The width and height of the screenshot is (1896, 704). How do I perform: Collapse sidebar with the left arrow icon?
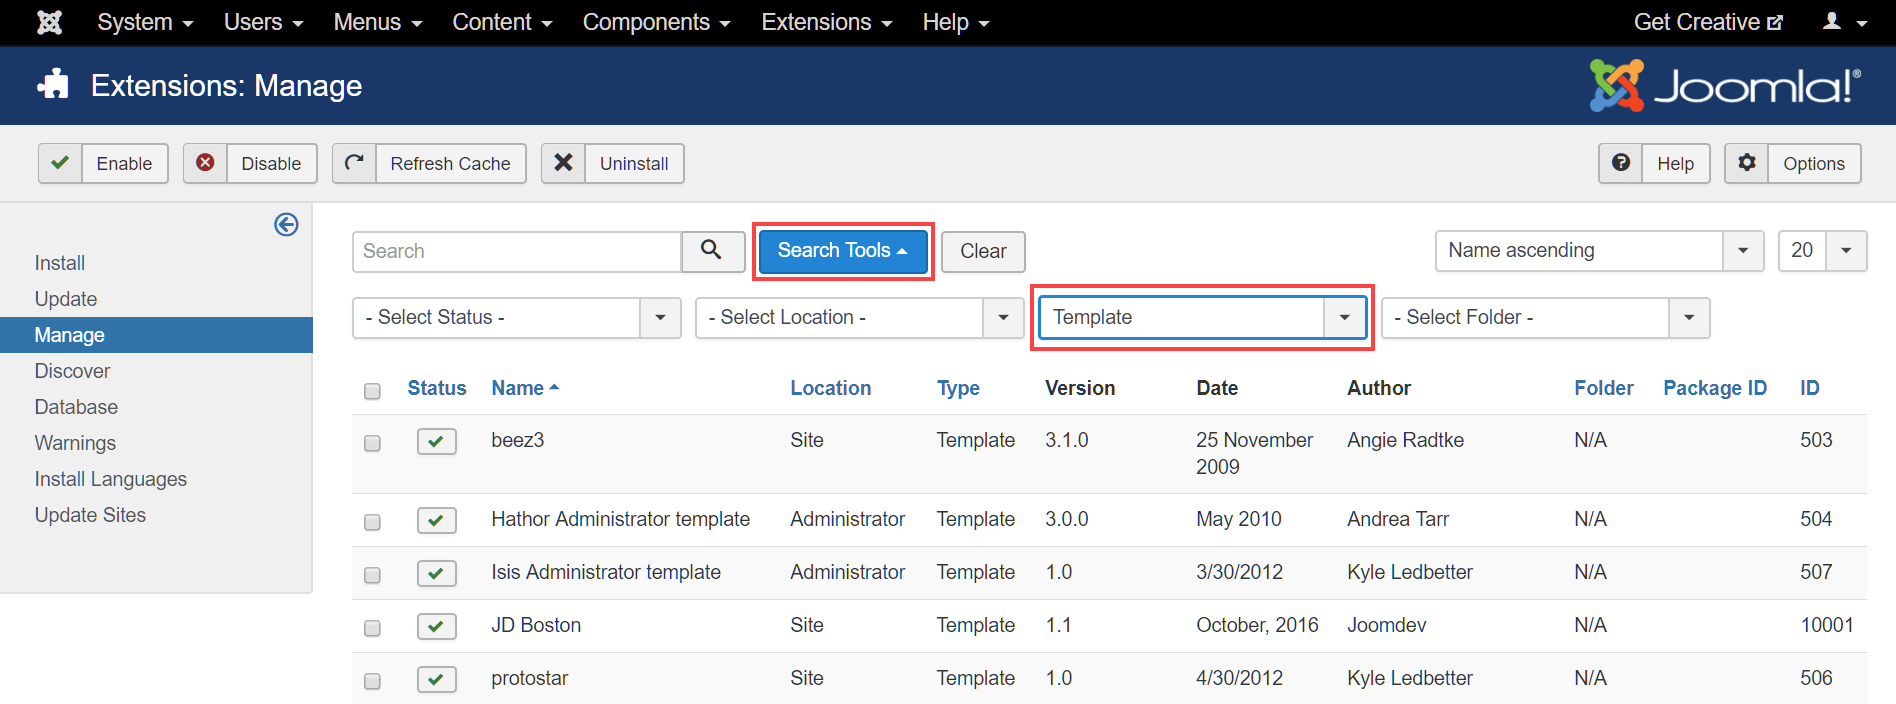286,225
